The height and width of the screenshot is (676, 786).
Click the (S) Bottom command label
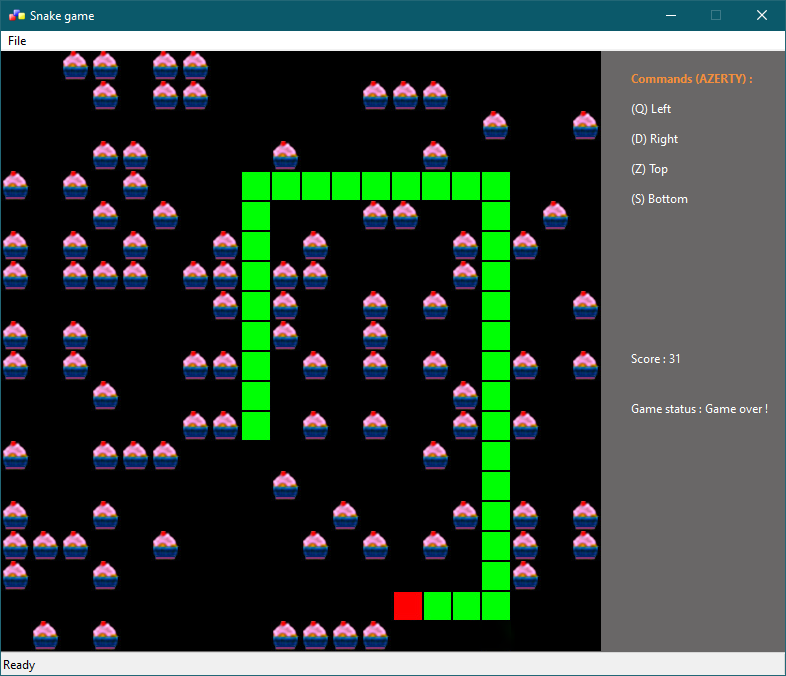click(659, 199)
